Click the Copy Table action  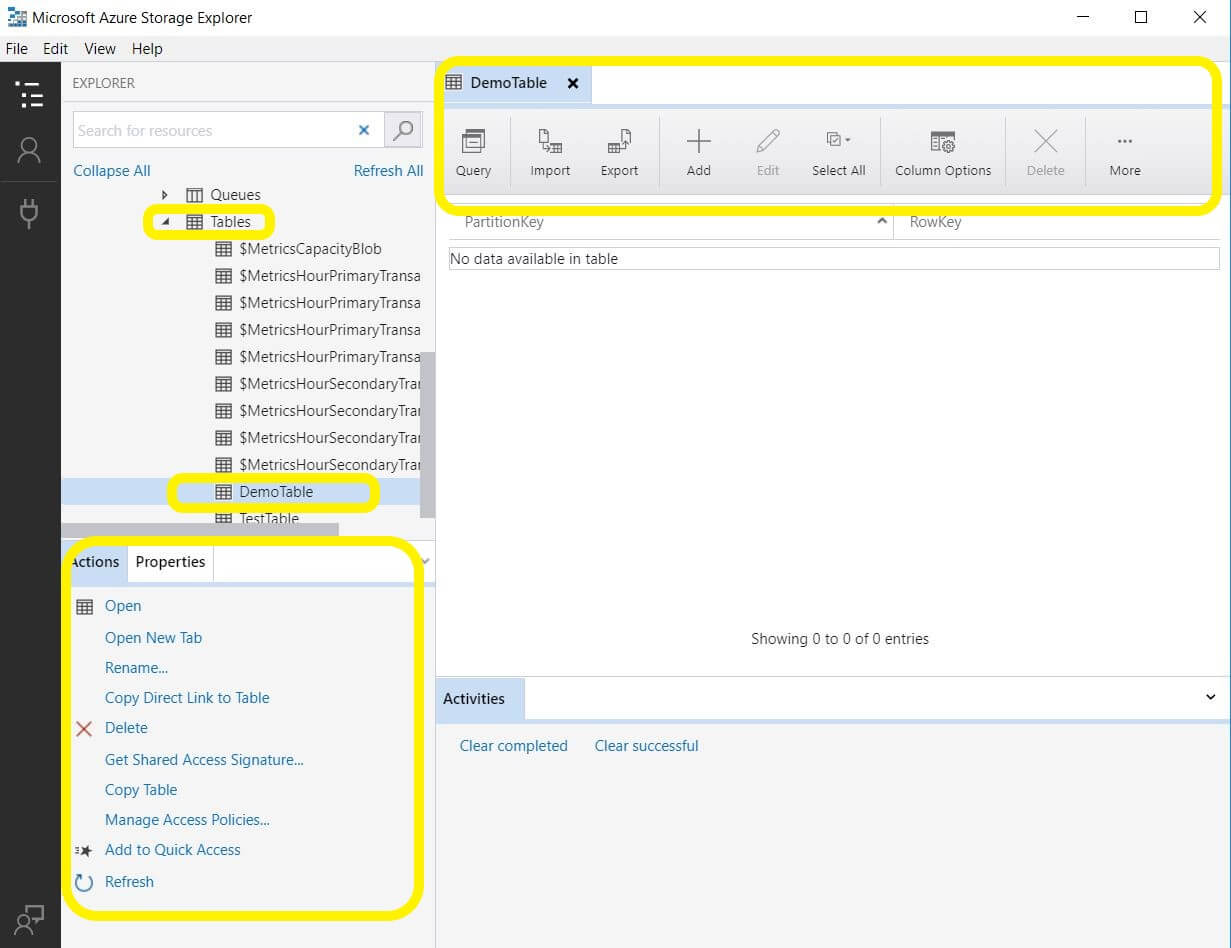[141, 790]
